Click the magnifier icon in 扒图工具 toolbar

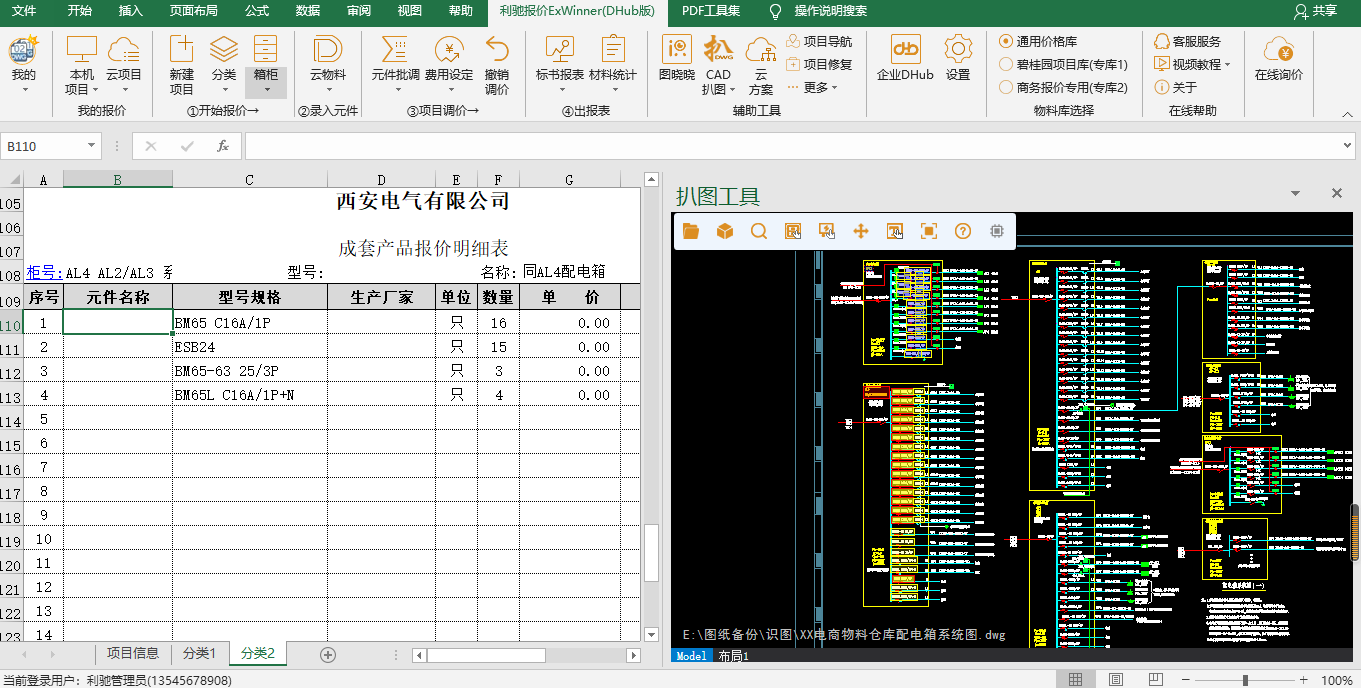pos(759,231)
